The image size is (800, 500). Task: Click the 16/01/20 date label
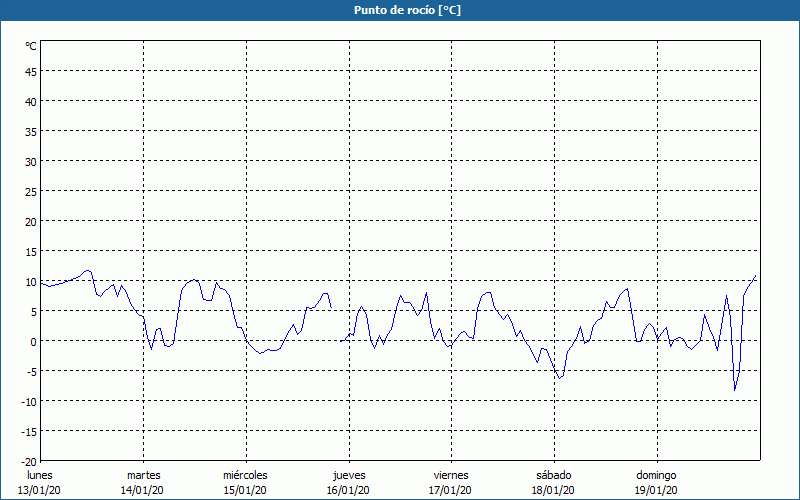(349, 490)
